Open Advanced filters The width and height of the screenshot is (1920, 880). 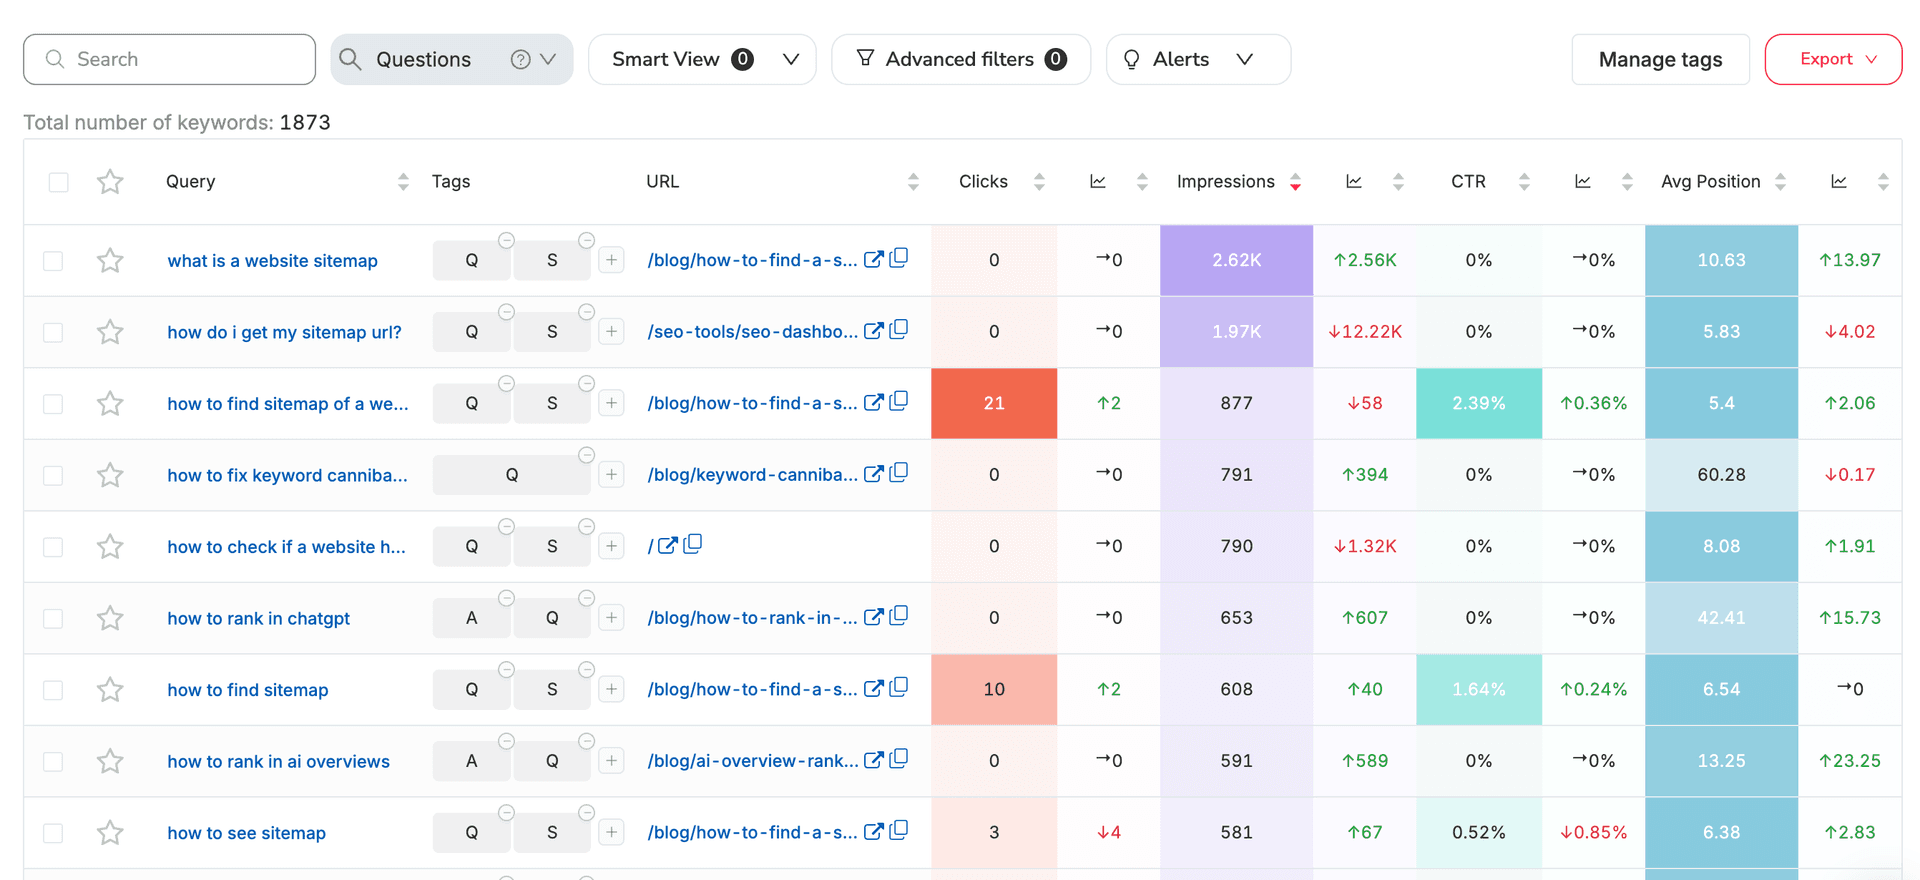(x=961, y=60)
